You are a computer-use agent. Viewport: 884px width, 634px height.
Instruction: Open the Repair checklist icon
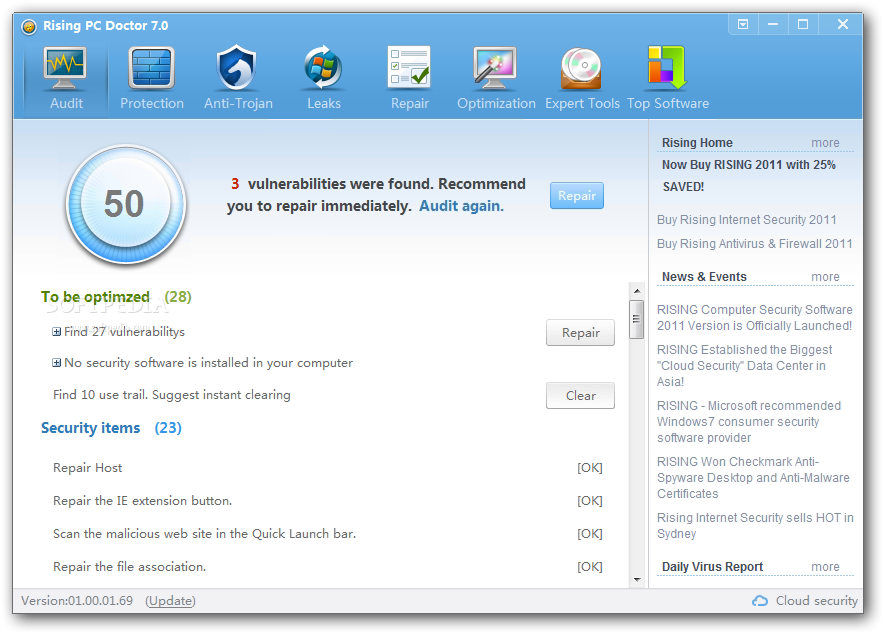(x=409, y=68)
